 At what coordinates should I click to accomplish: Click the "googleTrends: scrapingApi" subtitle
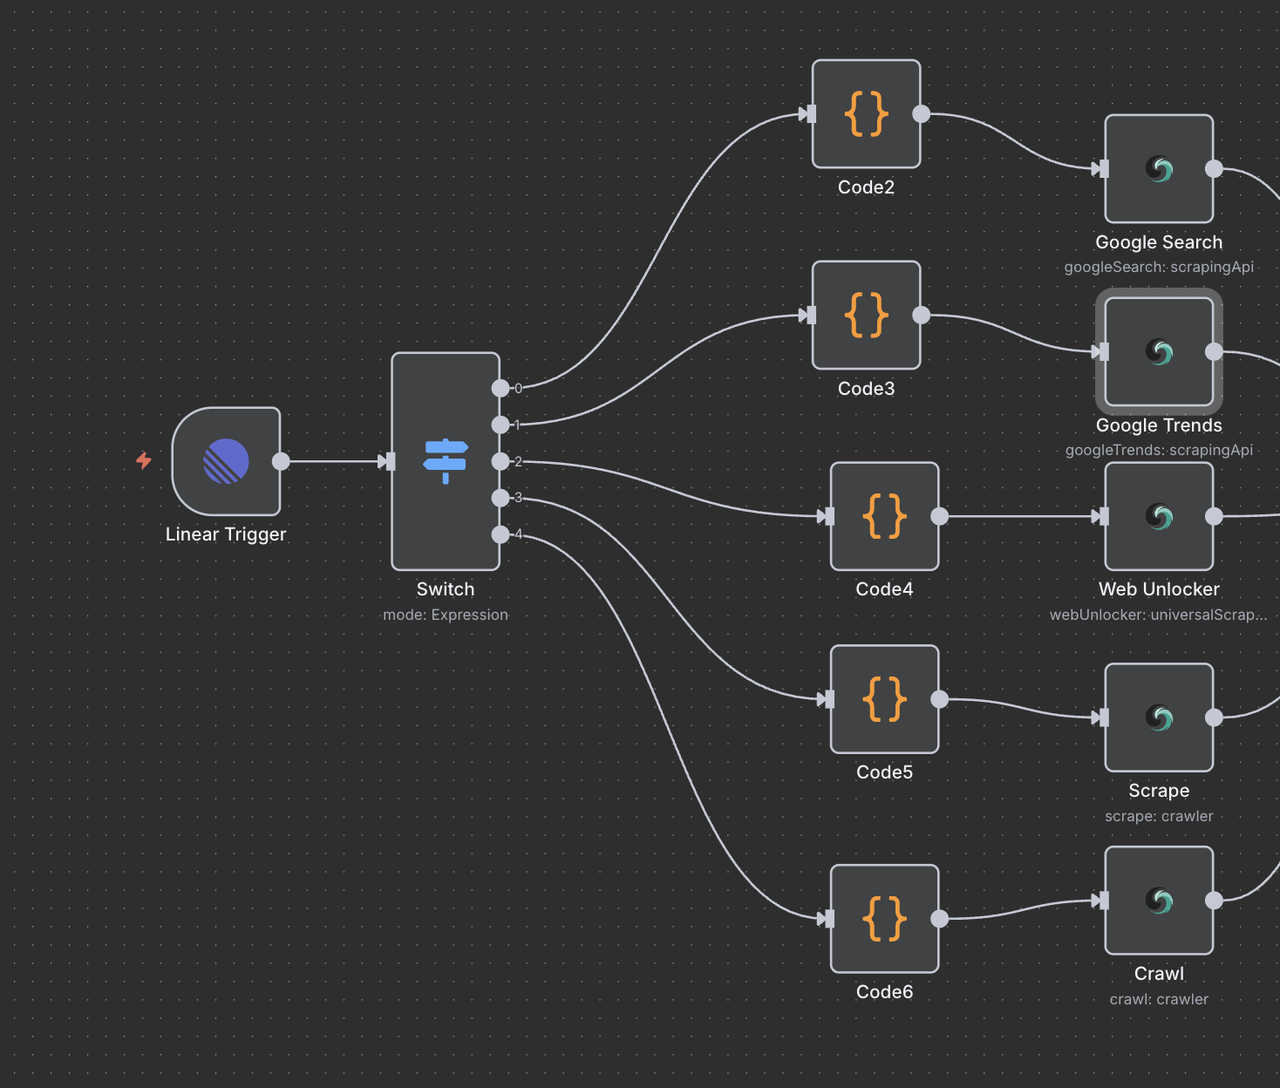click(1159, 450)
